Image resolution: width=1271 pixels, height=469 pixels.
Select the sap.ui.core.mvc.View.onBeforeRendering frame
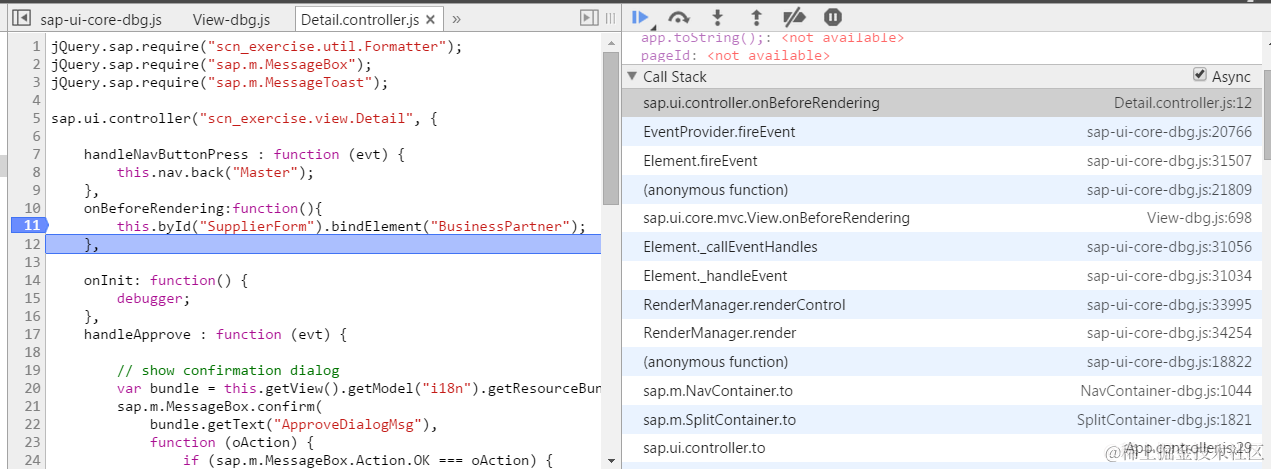pos(941,218)
